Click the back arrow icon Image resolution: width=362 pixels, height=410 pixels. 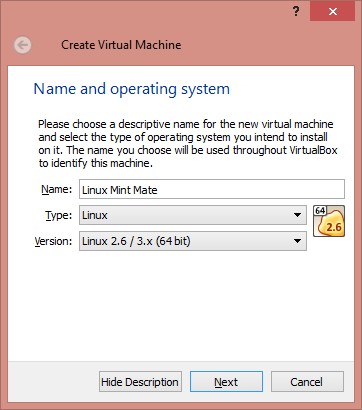coord(23,45)
